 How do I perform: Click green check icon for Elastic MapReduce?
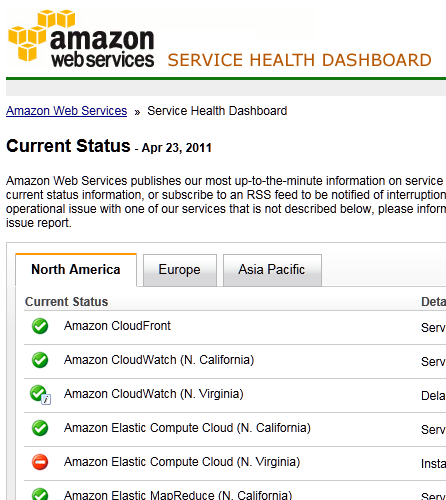pyautogui.click(x=40, y=494)
